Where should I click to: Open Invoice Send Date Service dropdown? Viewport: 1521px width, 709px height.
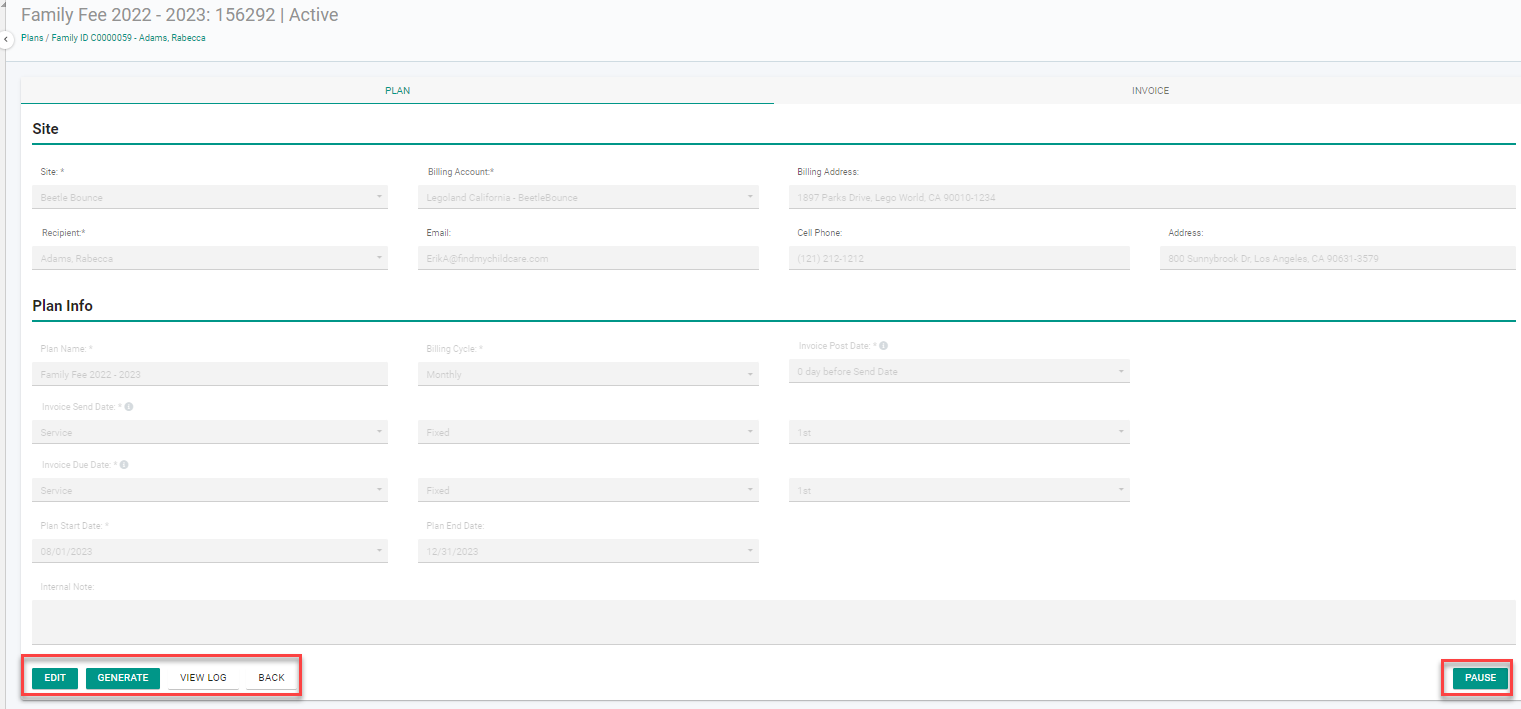(x=210, y=432)
